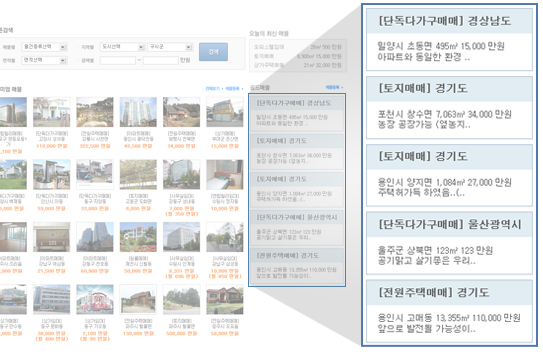The height and width of the screenshot is (362, 543).
Task: Click the blue 검색 search button
Action: click(x=213, y=52)
